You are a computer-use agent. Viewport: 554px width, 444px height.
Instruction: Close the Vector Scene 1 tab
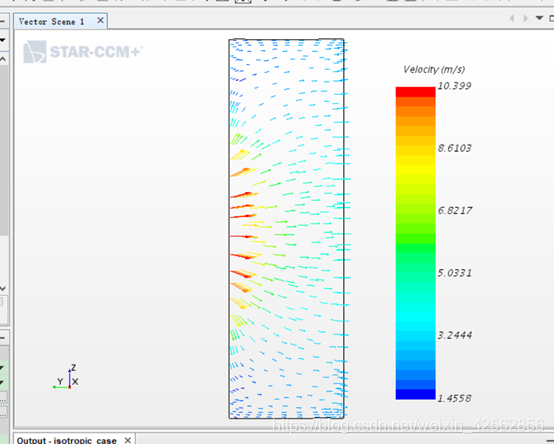point(100,21)
